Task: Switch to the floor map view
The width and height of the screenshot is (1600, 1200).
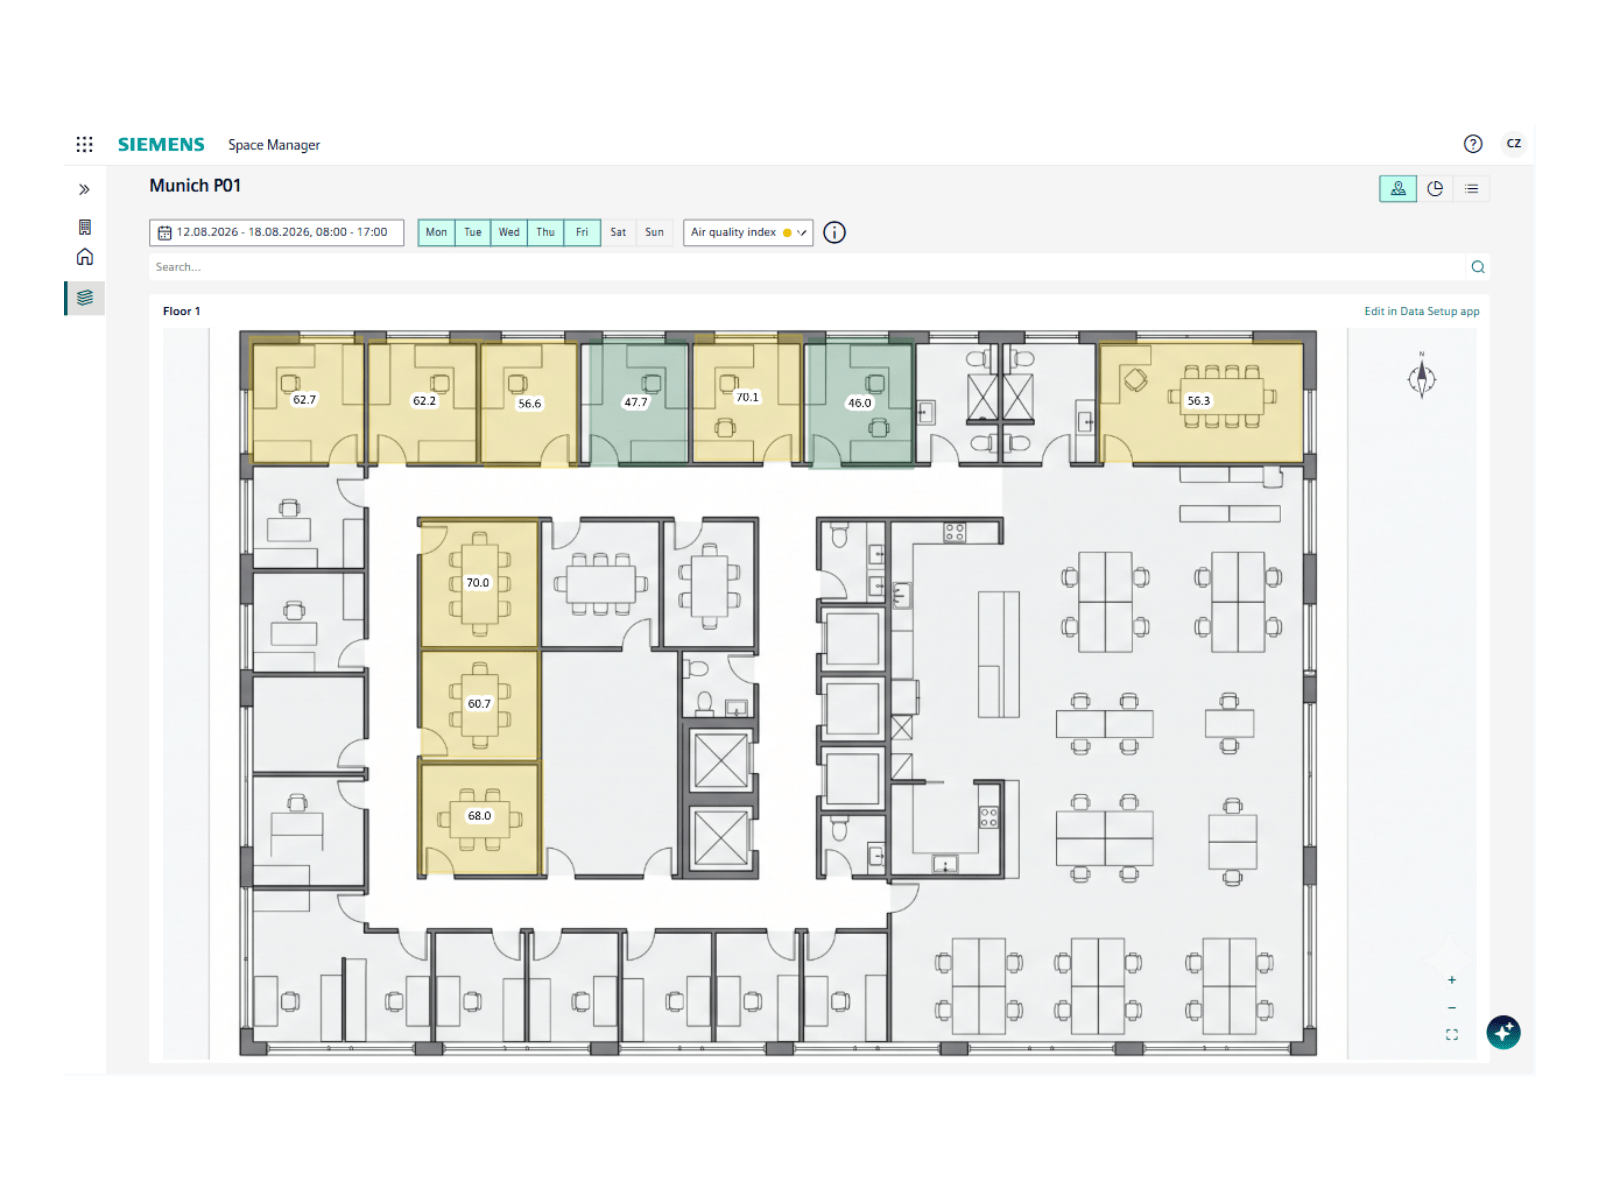Action: 1398,189
